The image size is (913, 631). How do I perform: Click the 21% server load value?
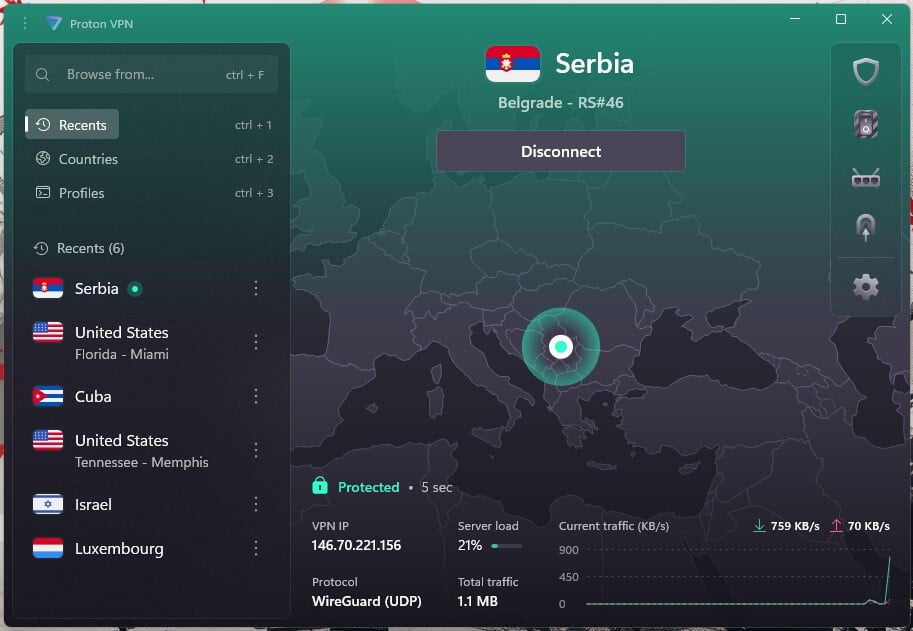470,545
